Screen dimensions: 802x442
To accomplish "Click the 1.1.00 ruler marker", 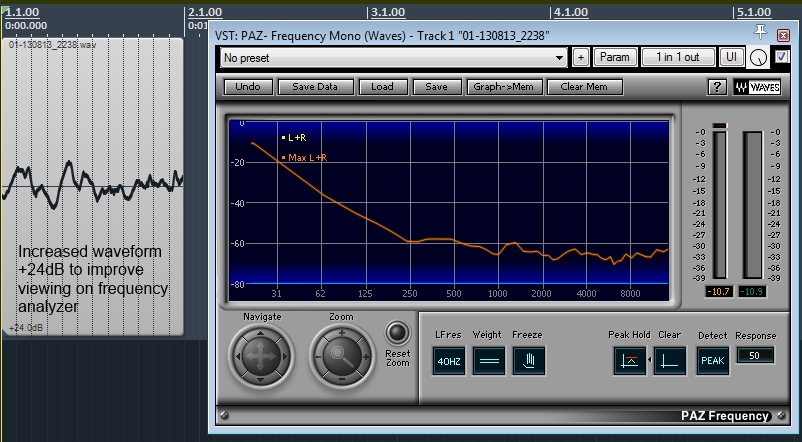I will [x=21, y=12].
